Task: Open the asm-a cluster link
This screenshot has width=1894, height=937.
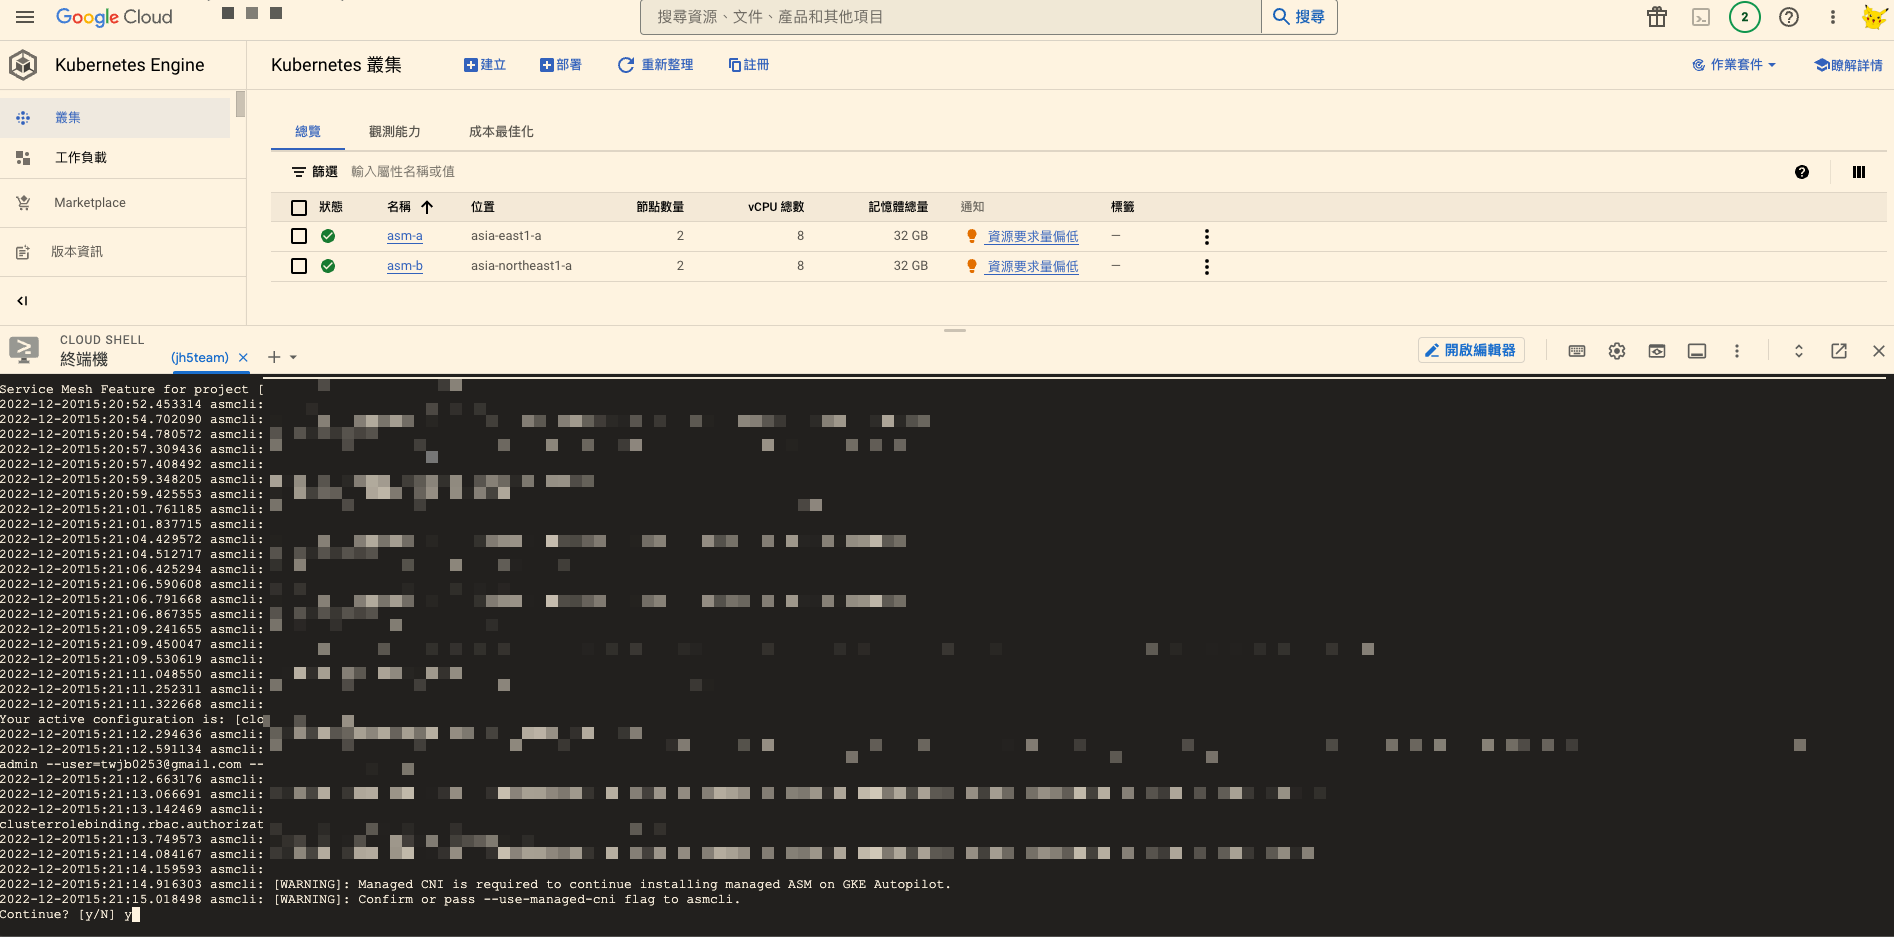Action: click(405, 236)
